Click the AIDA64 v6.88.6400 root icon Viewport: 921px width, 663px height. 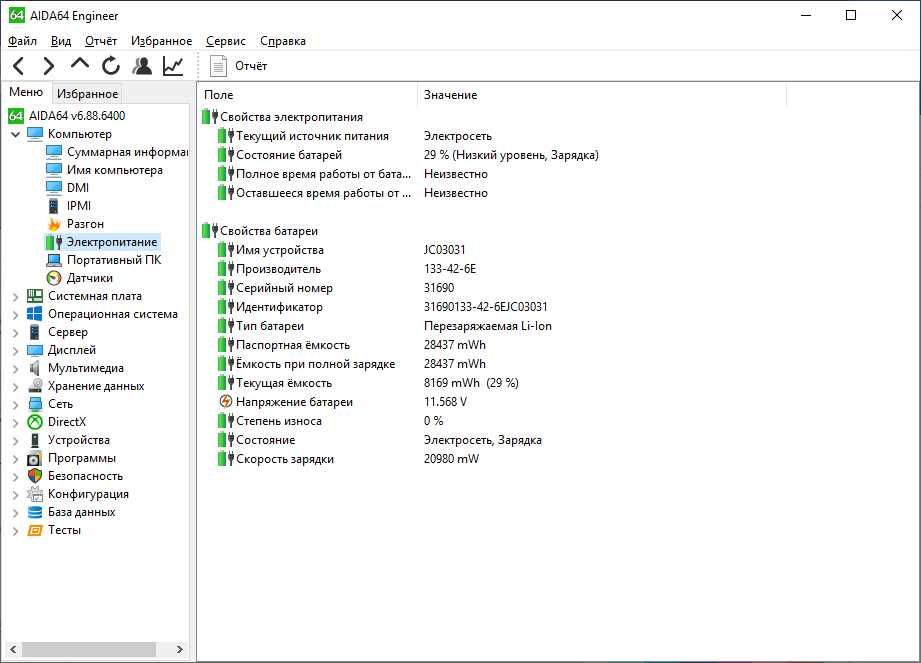[x=16, y=116]
